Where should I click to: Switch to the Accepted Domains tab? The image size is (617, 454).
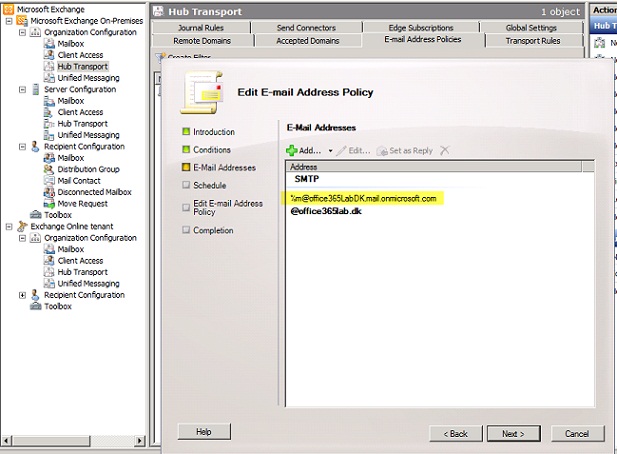click(308, 41)
